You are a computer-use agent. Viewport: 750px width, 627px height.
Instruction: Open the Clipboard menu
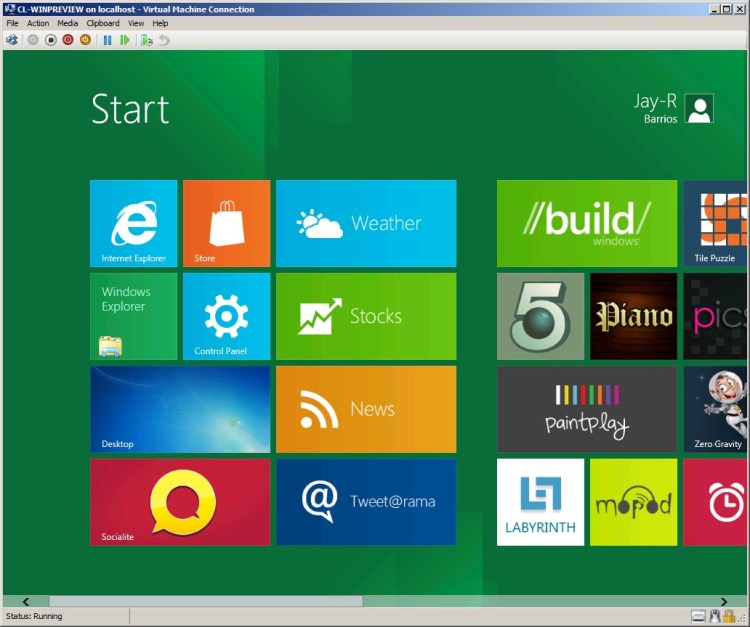[103, 23]
